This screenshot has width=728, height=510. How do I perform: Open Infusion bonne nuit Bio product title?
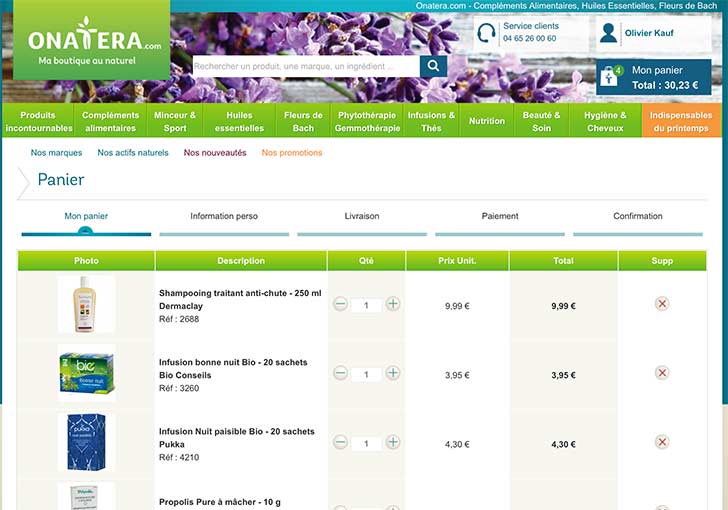pos(233,362)
